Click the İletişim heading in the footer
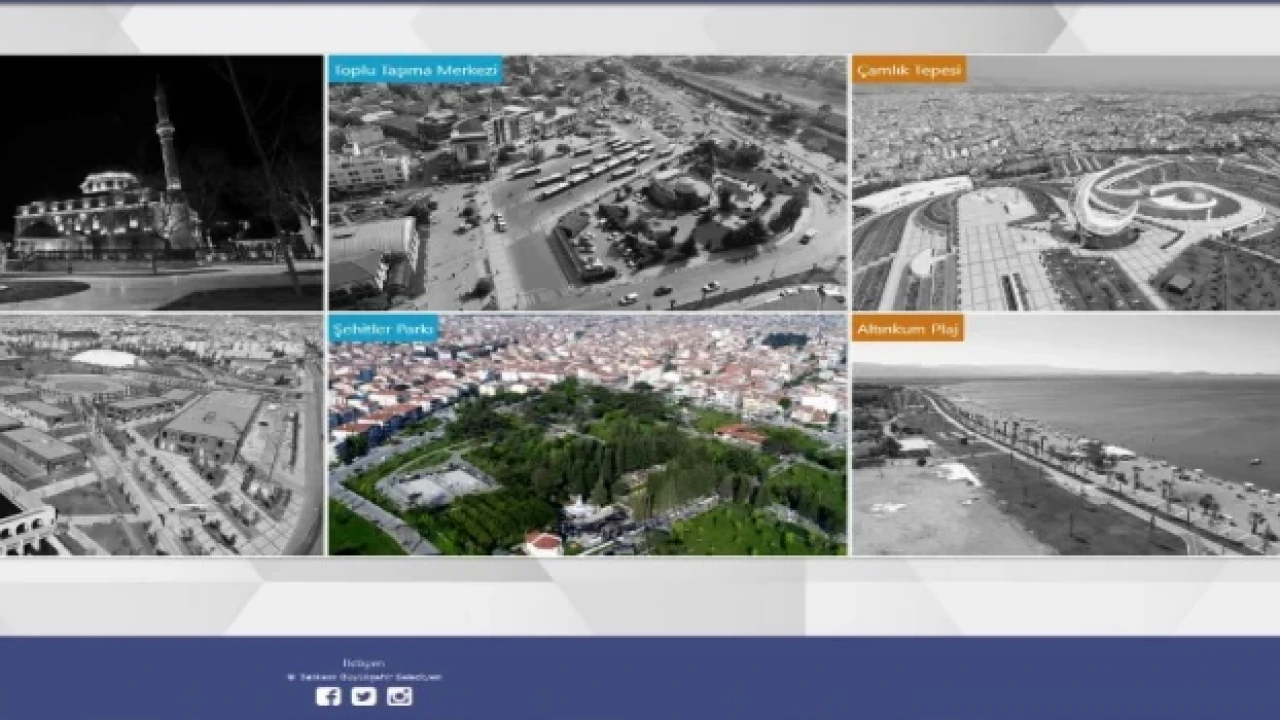Image resolution: width=1280 pixels, height=720 pixels. [363, 663]
